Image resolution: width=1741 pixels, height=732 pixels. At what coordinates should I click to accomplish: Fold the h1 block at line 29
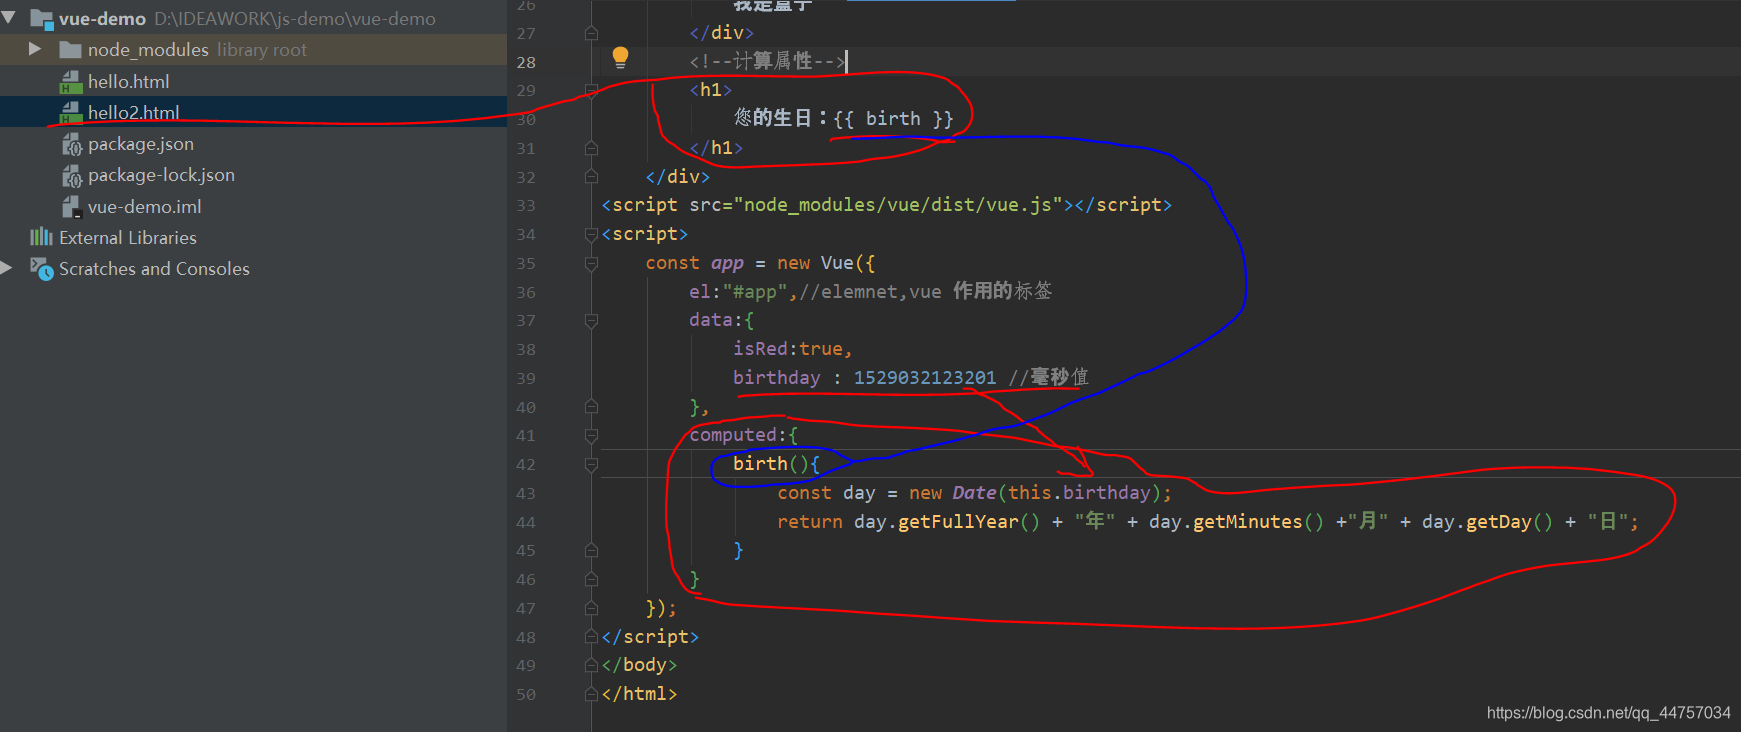click(x=591, y=90)
